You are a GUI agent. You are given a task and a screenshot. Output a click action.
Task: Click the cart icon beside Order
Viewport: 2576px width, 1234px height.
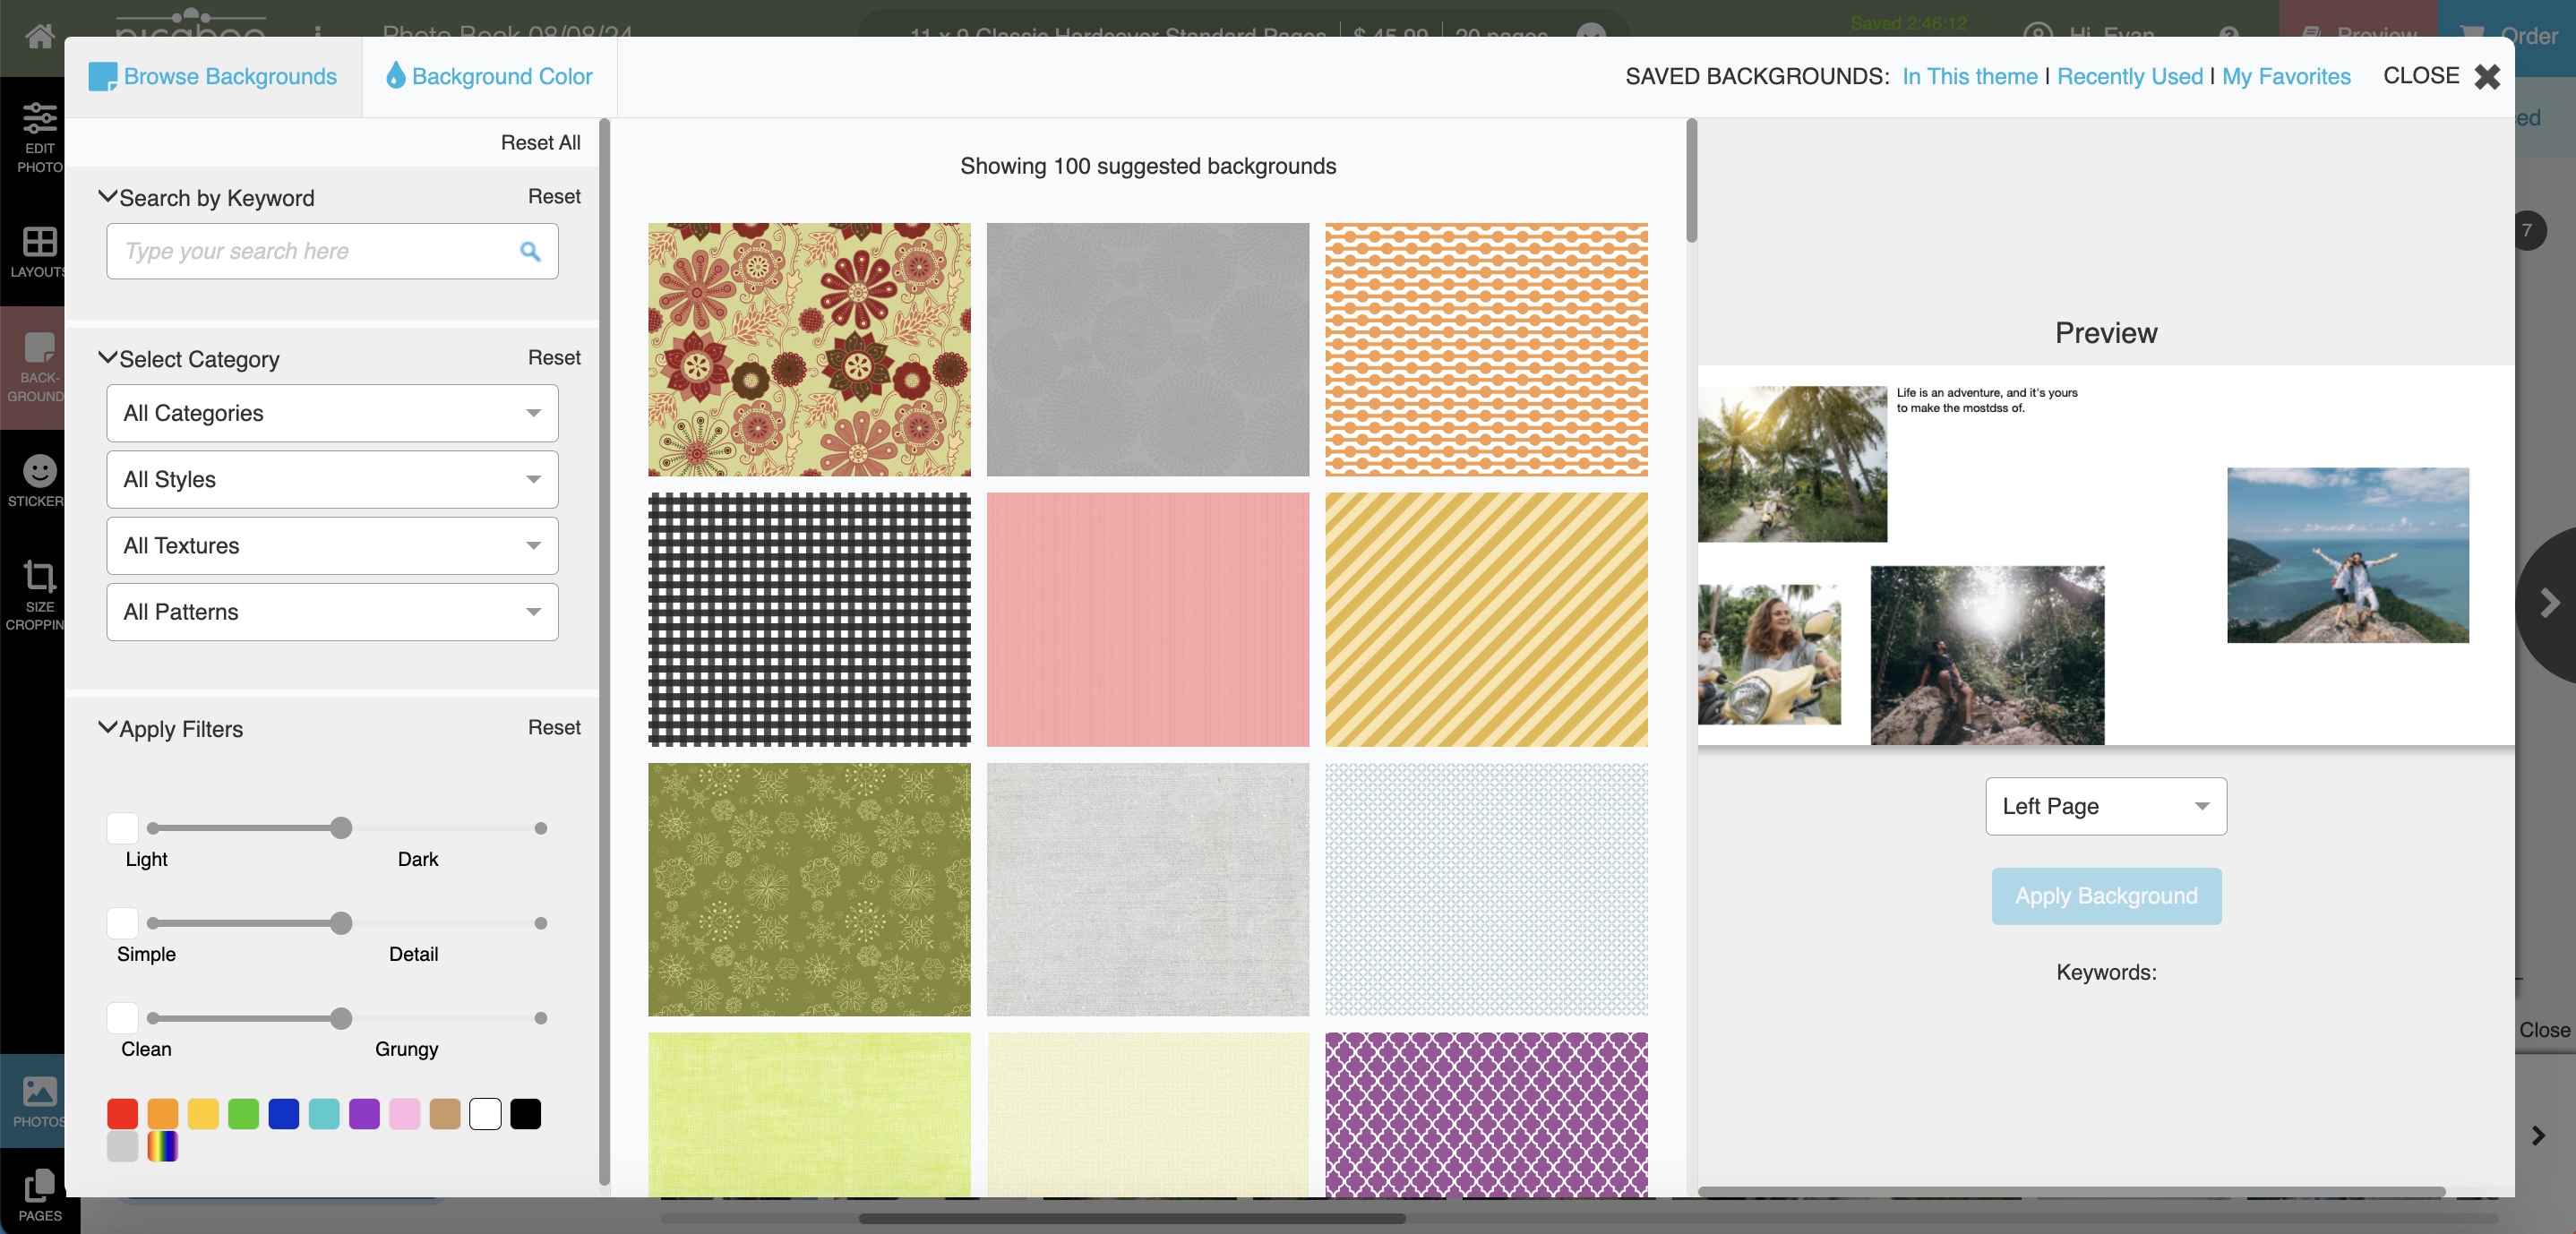click(2472, 36)
